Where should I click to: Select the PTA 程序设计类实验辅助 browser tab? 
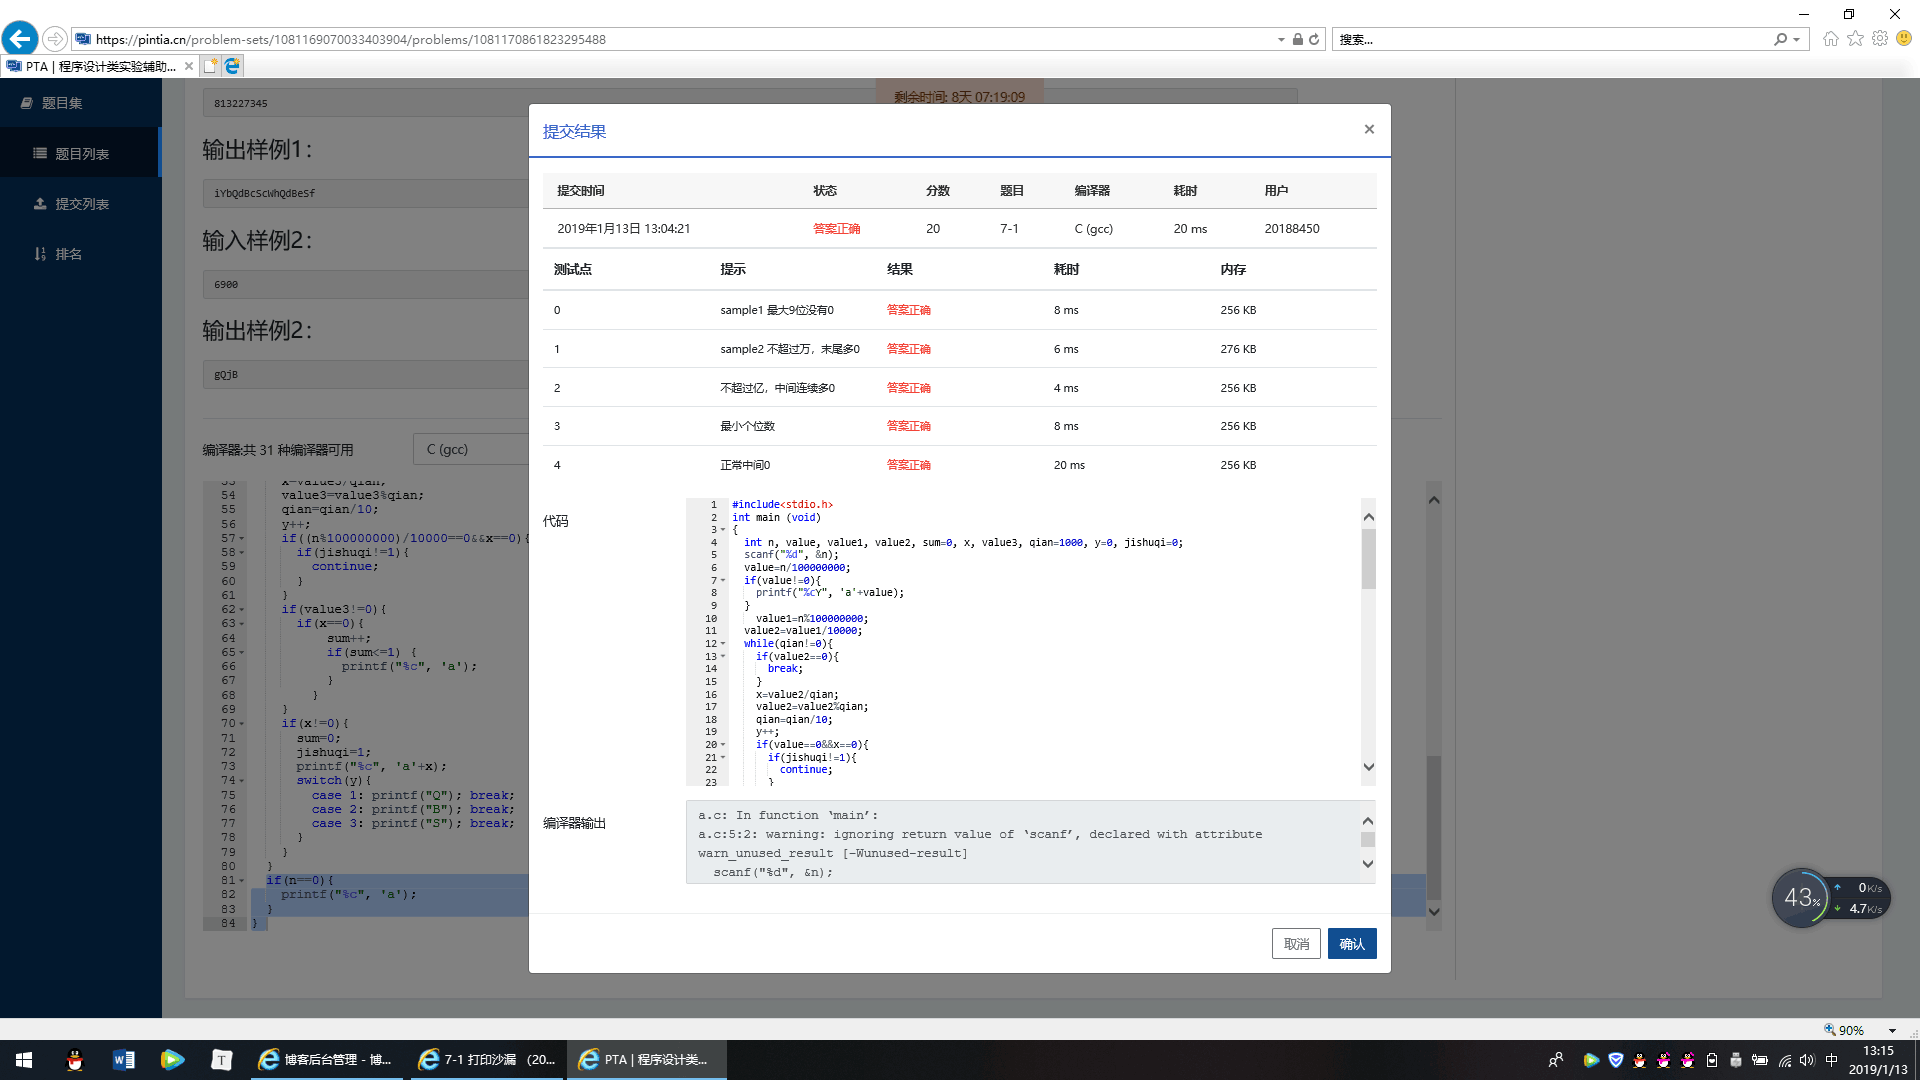98,66
